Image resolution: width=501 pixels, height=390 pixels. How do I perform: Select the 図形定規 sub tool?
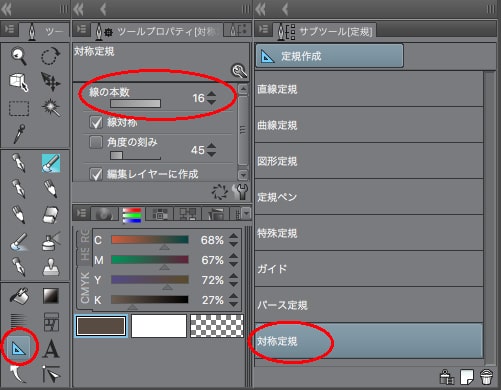(x=369, y=161)
